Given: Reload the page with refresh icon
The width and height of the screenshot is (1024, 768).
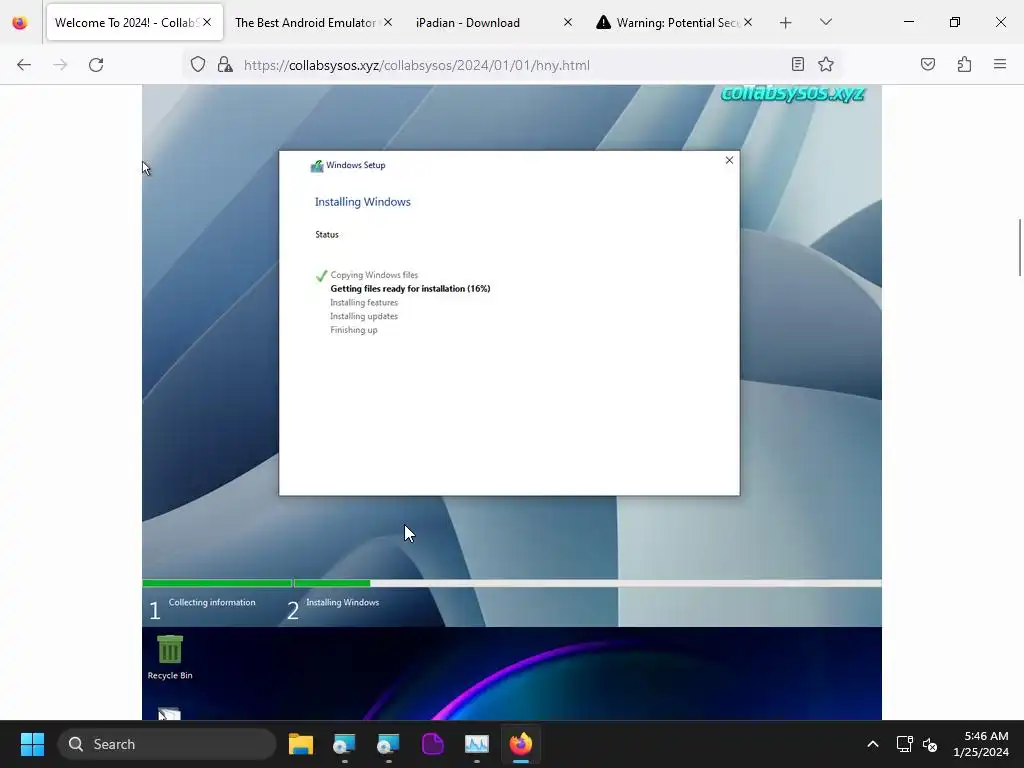Looking at the screenshot, I should pos(96,65).
